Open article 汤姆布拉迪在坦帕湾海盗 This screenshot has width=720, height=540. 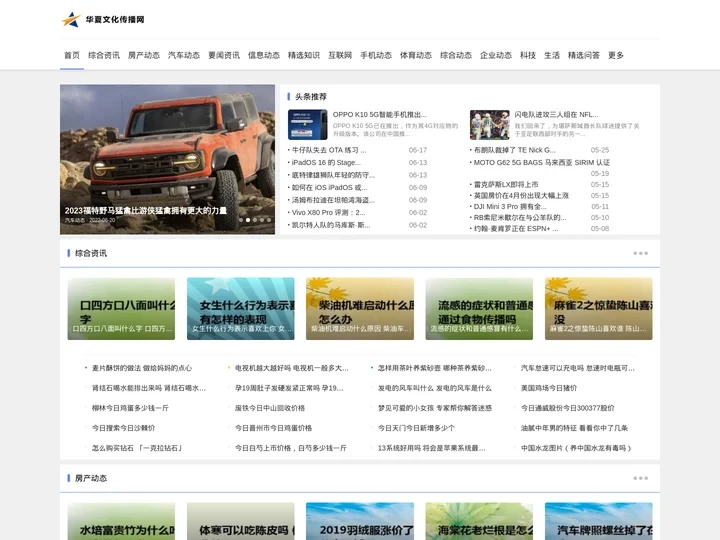(x=333, y=200)
